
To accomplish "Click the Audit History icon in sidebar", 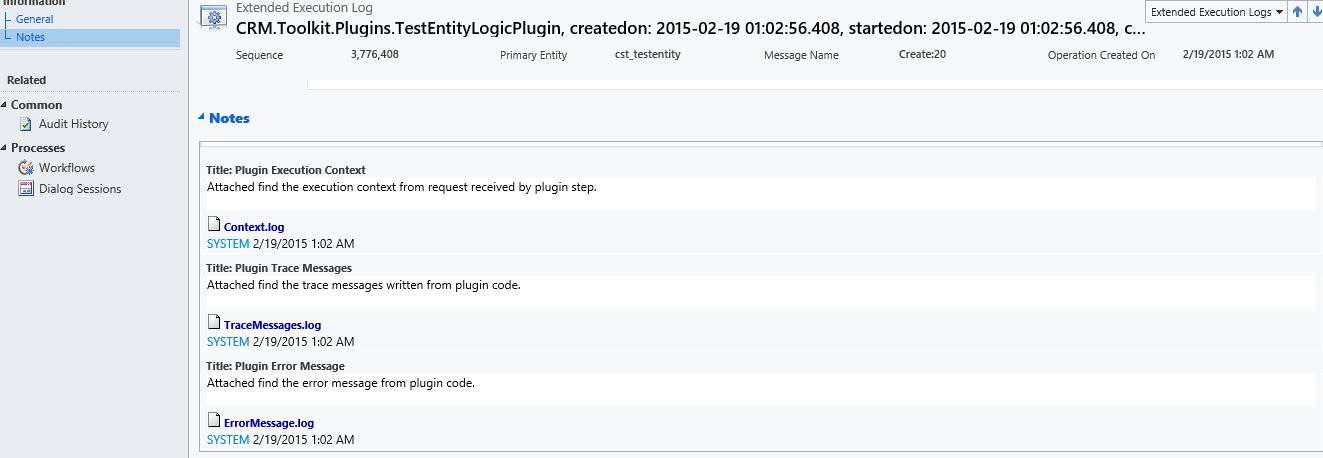I will [26, 124].
